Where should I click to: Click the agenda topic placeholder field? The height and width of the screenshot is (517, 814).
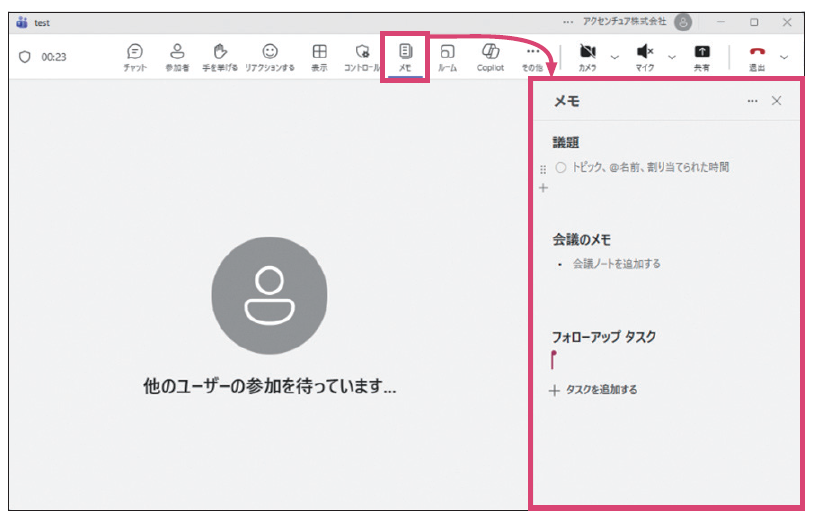tap(650, 167)
